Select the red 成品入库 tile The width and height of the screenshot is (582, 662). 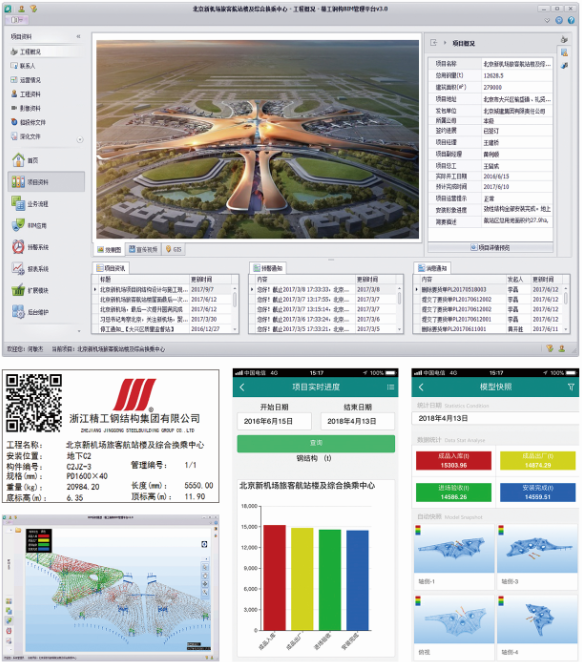[x=453, y=461]
